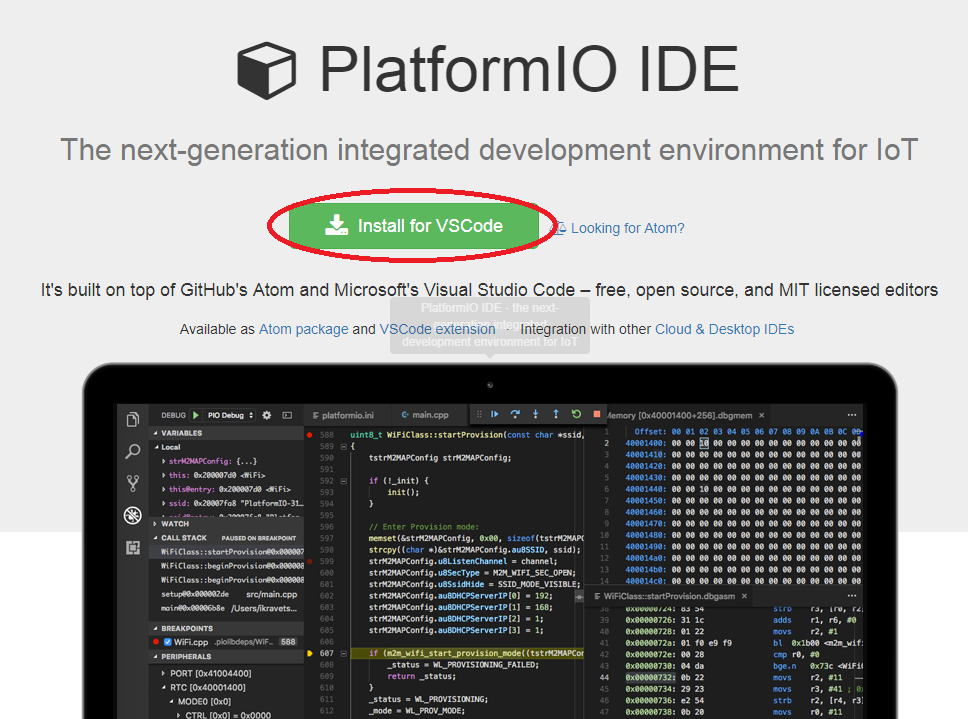Open the Explorer files icon in activity bar

[133, 420]
